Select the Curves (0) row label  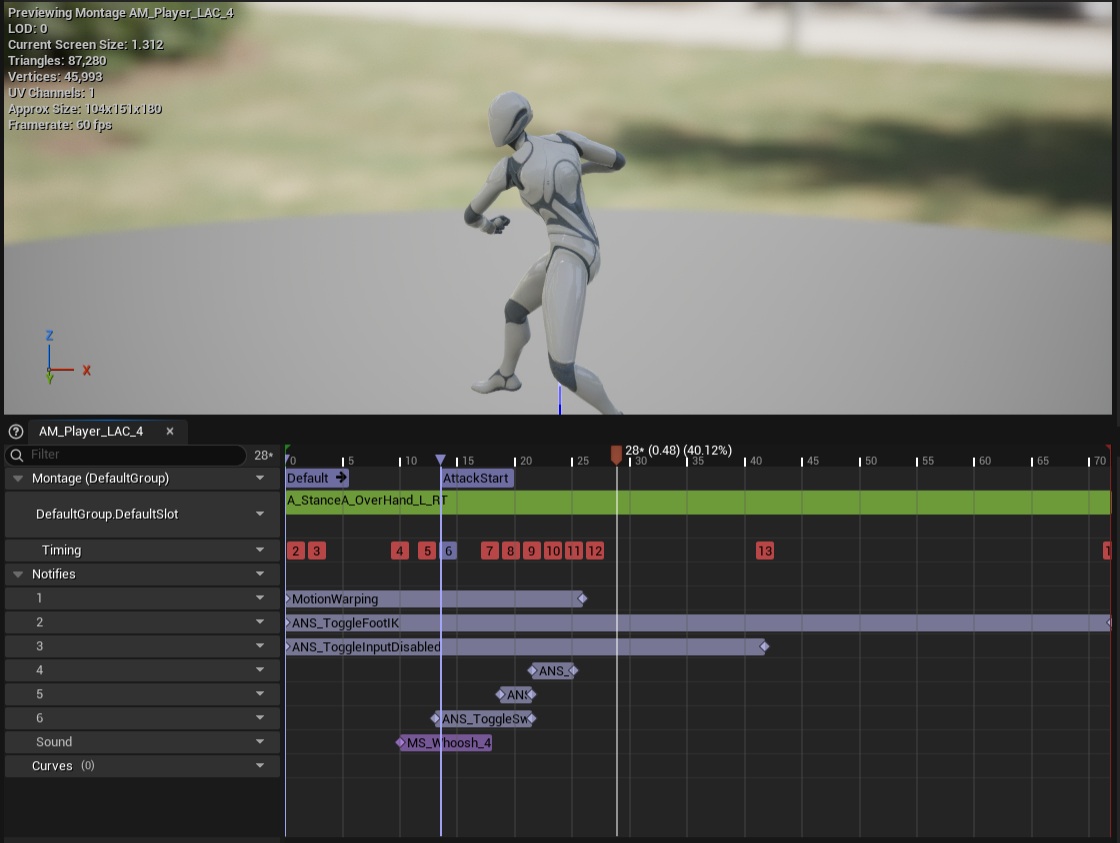tap(63, 766)
